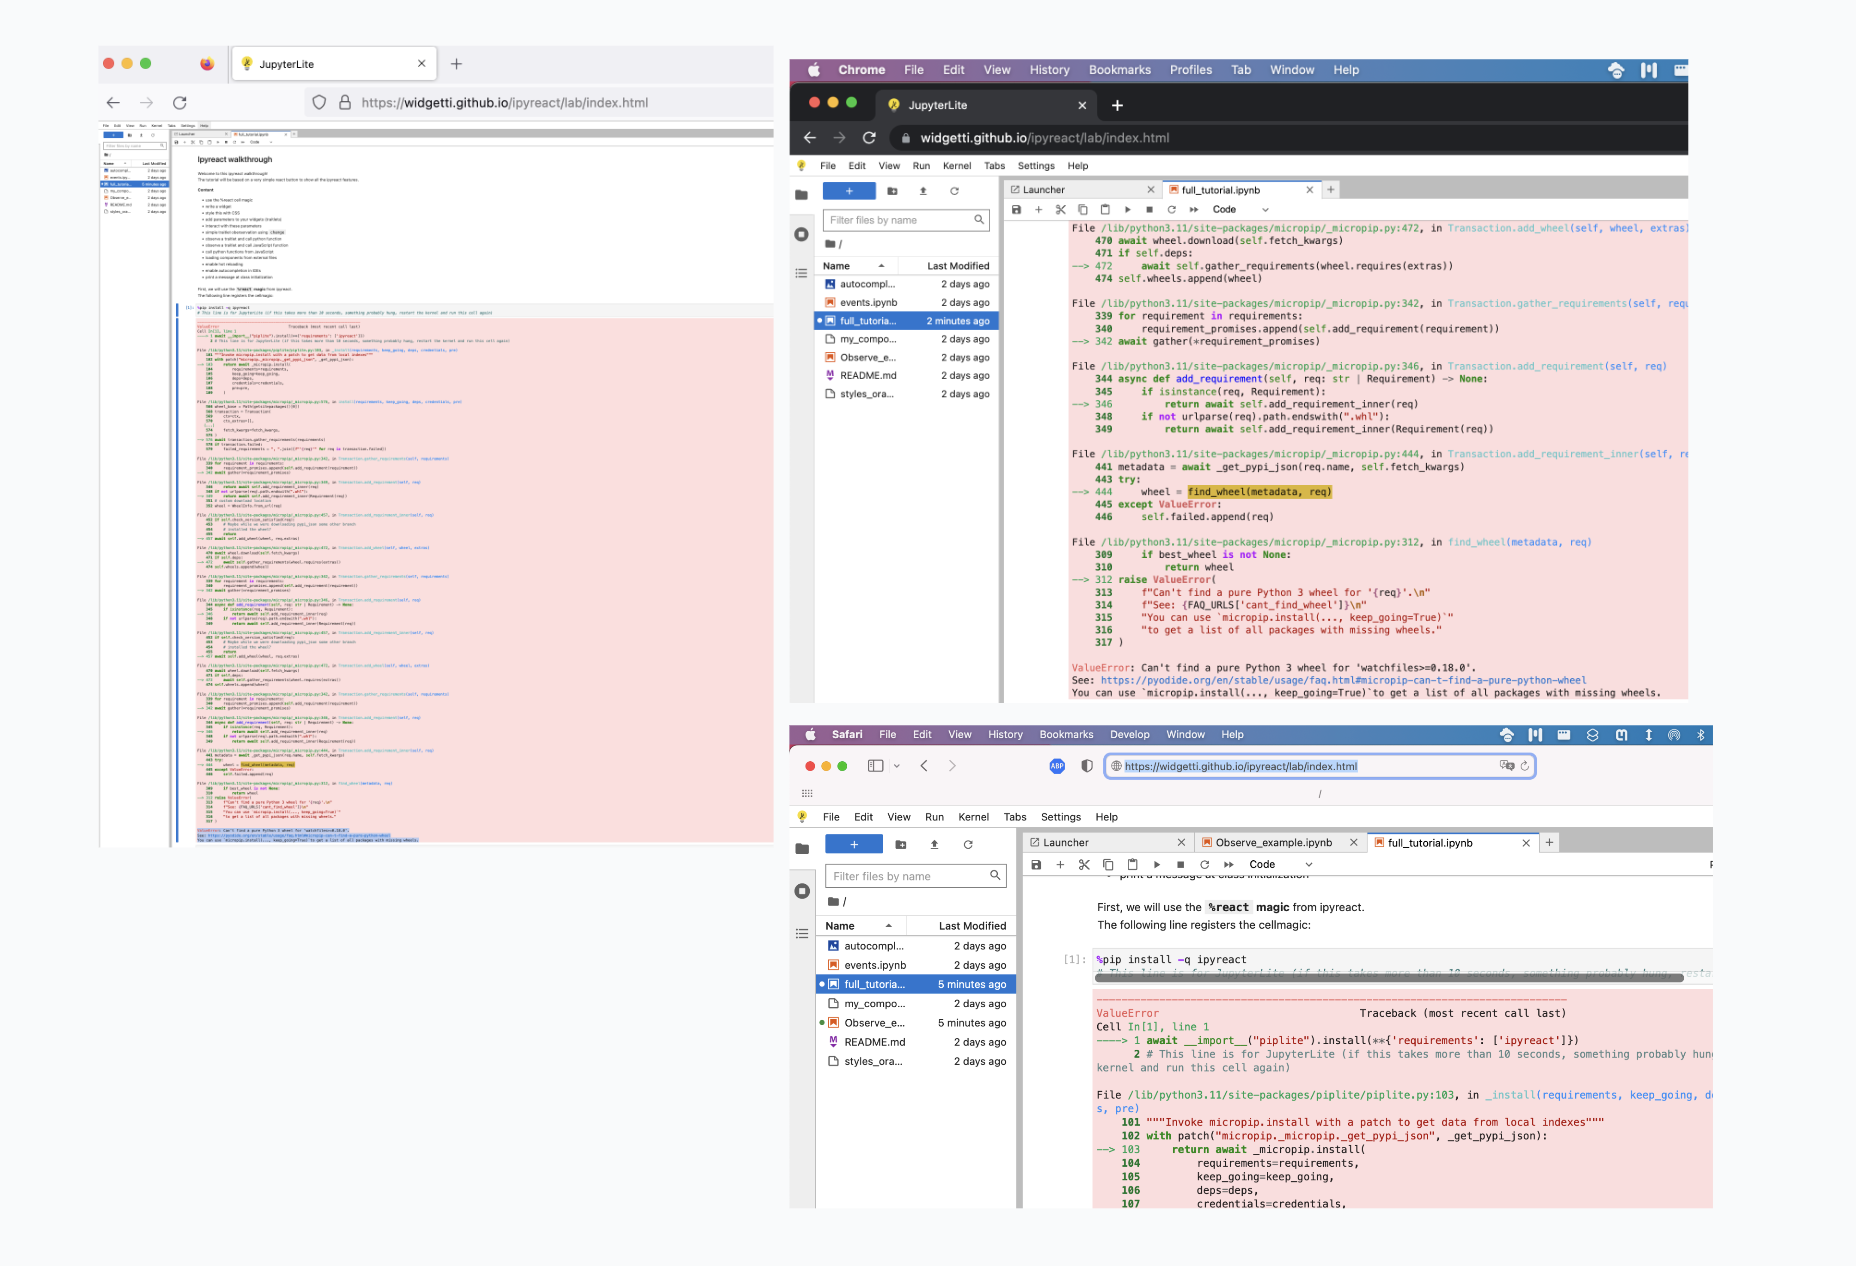The height and width of the screenshot is (1266, 1856).
Task: Open the Kernel menu in JupyterLite
Action: [x=957, y=165]
